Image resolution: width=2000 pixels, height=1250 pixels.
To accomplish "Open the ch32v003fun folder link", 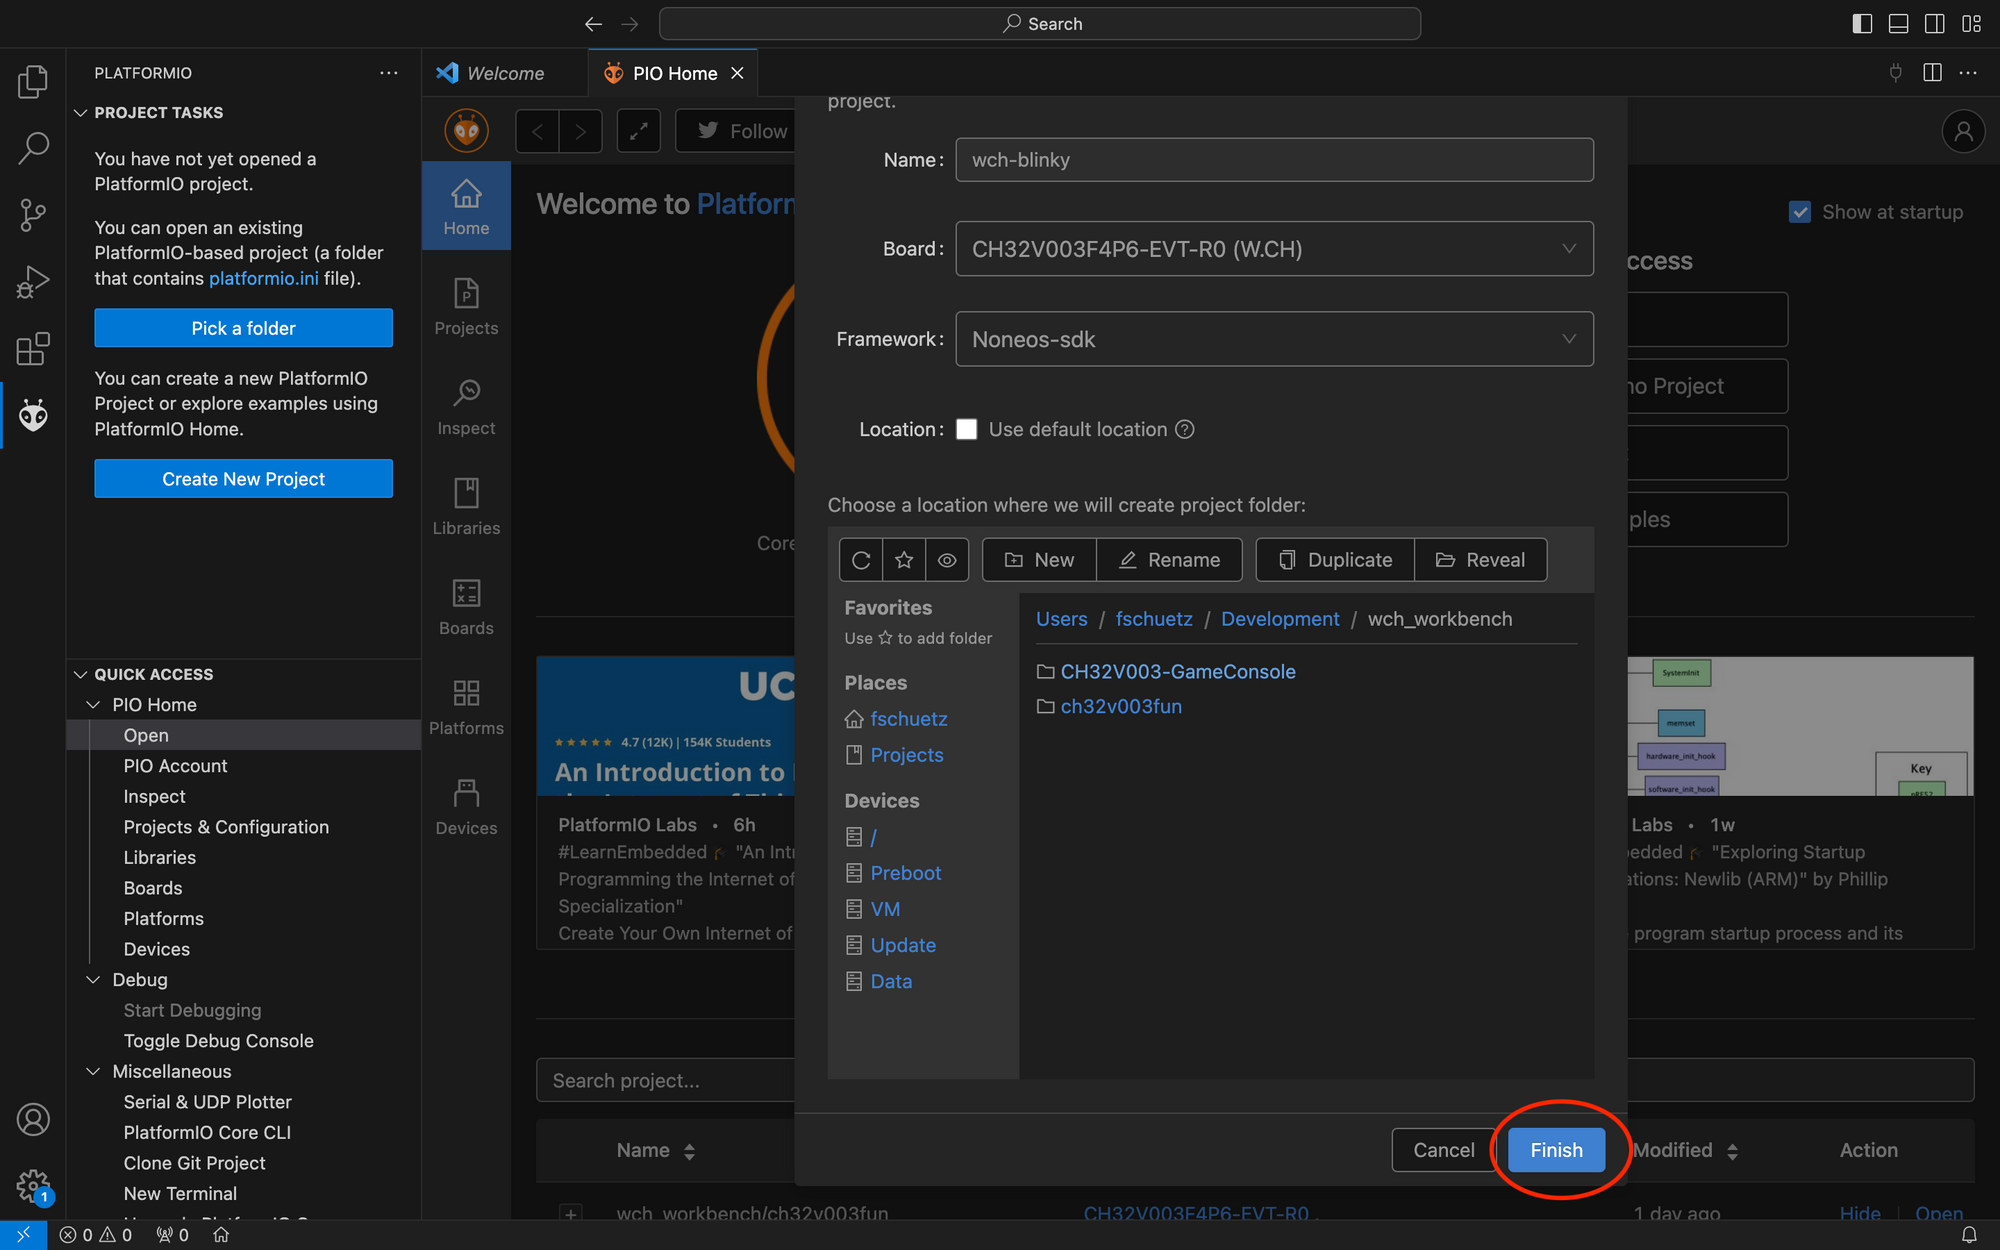I will (x=1121, y=706).
